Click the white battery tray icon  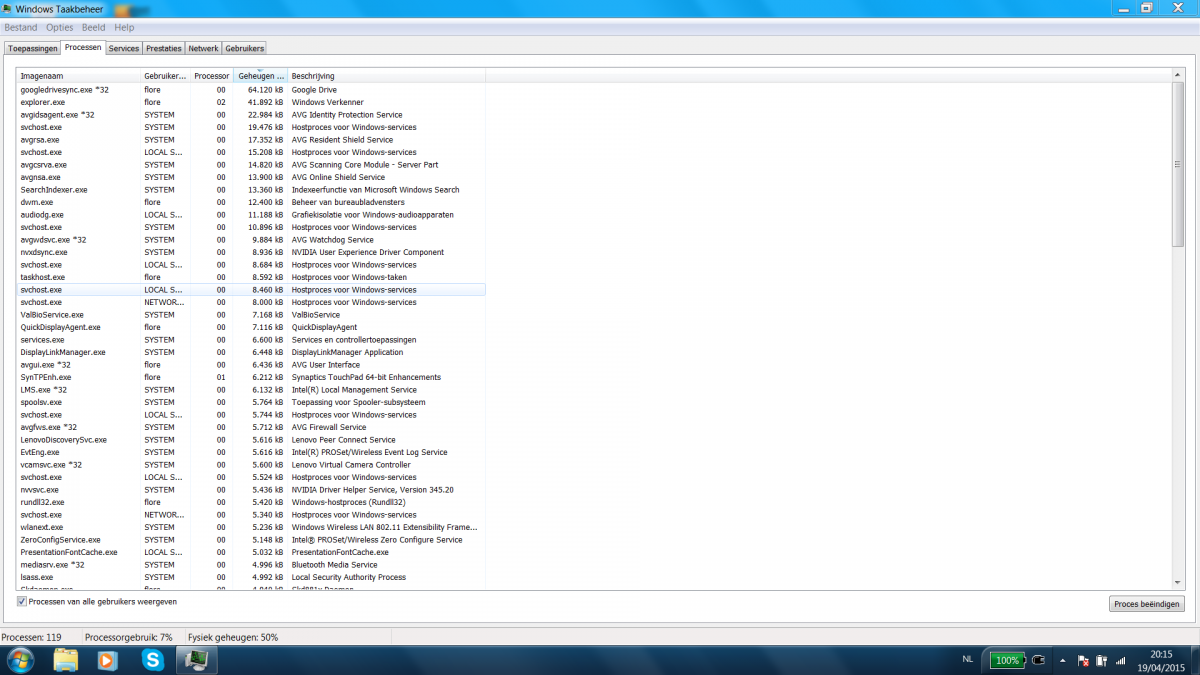pyautogui.click(x=1101, y=660)
